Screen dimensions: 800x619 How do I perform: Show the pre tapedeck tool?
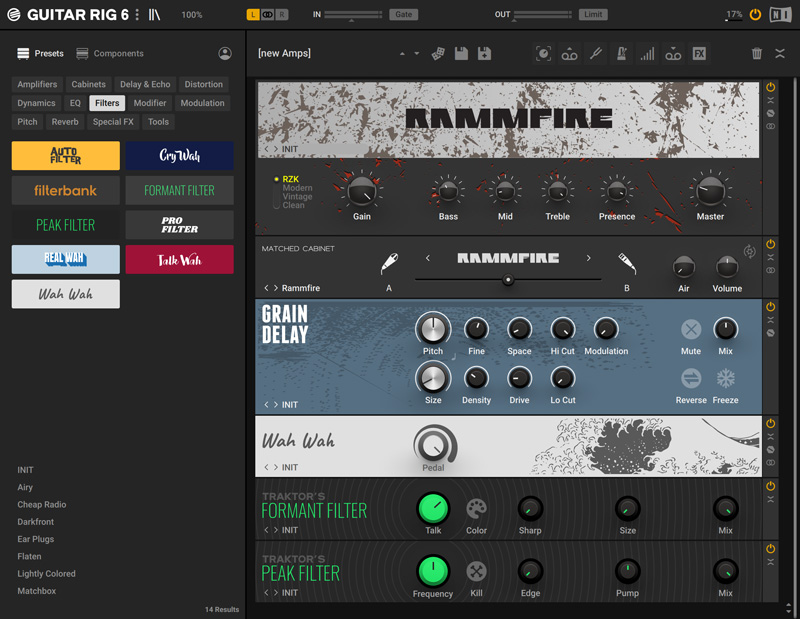click(x=569, y=54)
